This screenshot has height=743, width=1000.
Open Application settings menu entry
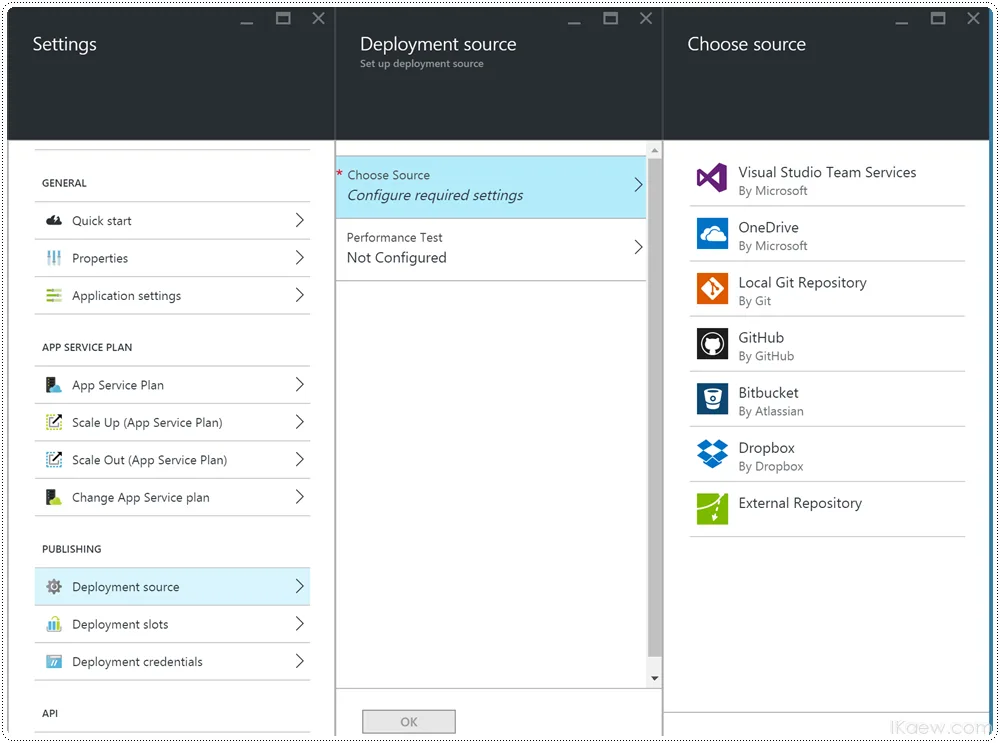click(x=172, y=296)
